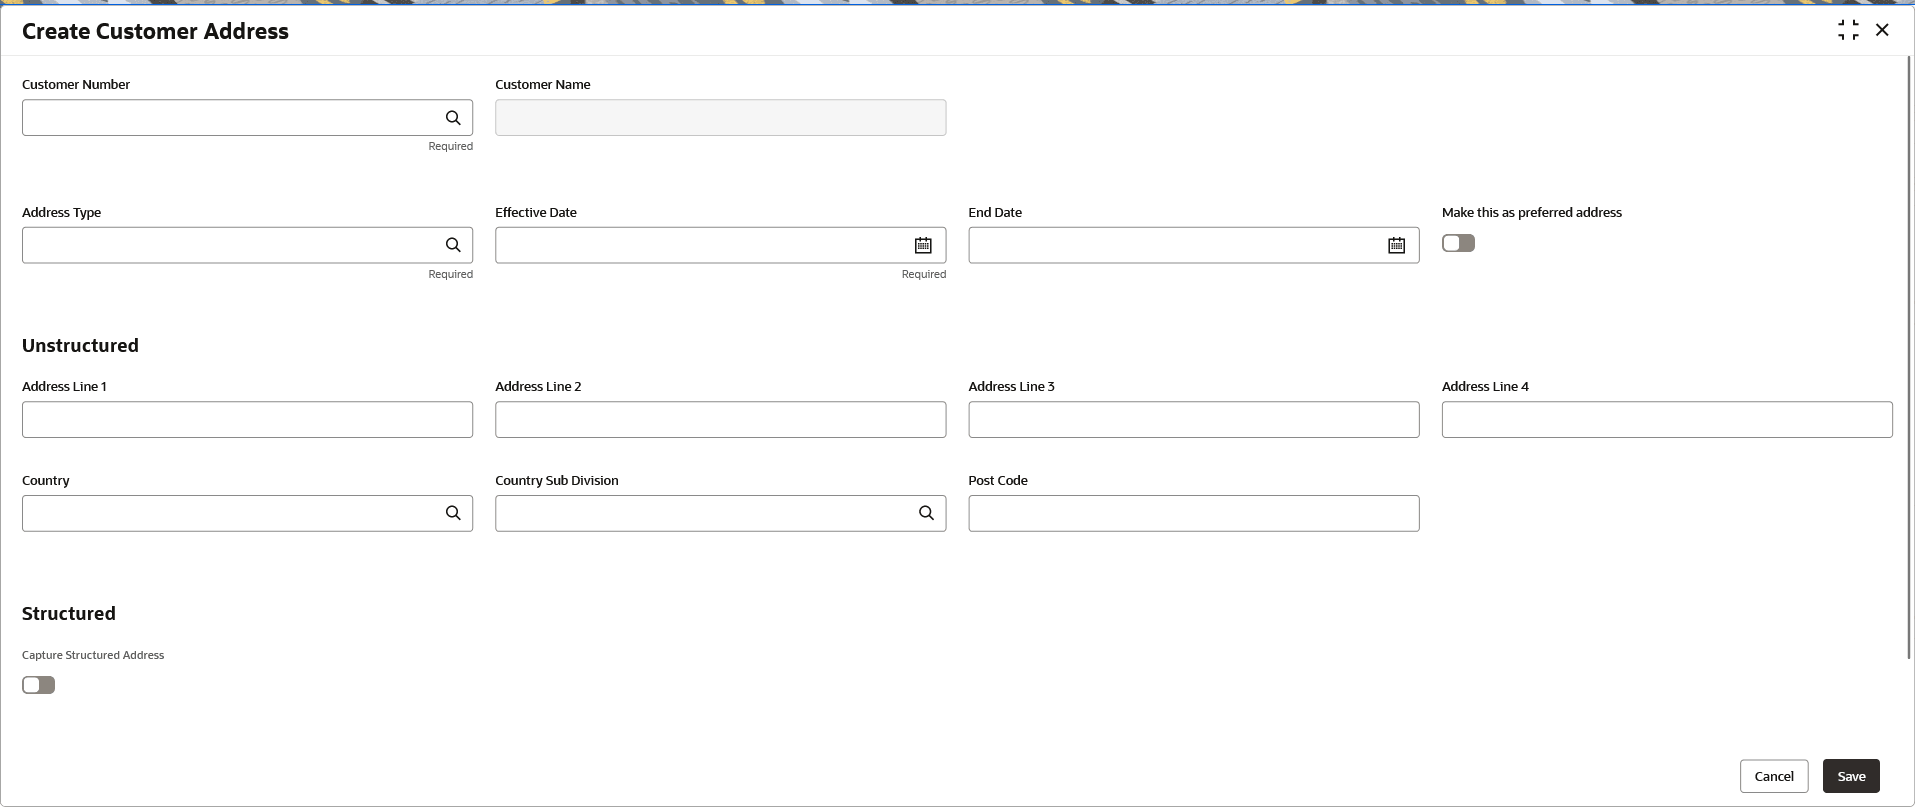Click the Create Customer Address title
The height and width of the screenshot is (811, 1915).
click(x=155, y=31)
